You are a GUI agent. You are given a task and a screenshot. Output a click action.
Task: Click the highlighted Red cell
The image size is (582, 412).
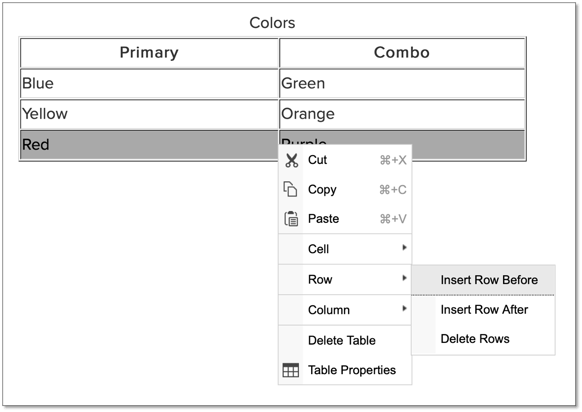tap(149, 144)
